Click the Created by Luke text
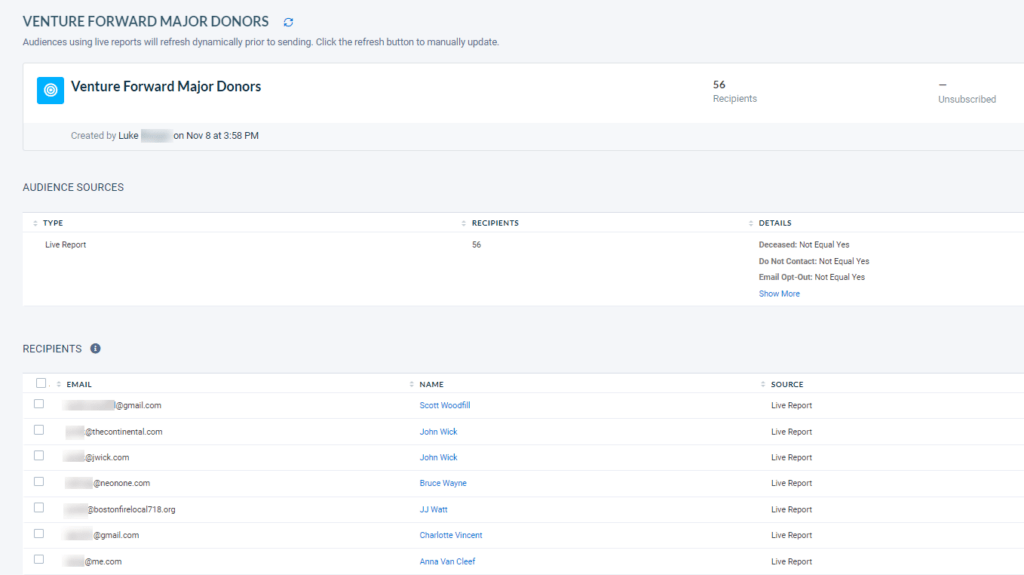 (x=104, y=136)
